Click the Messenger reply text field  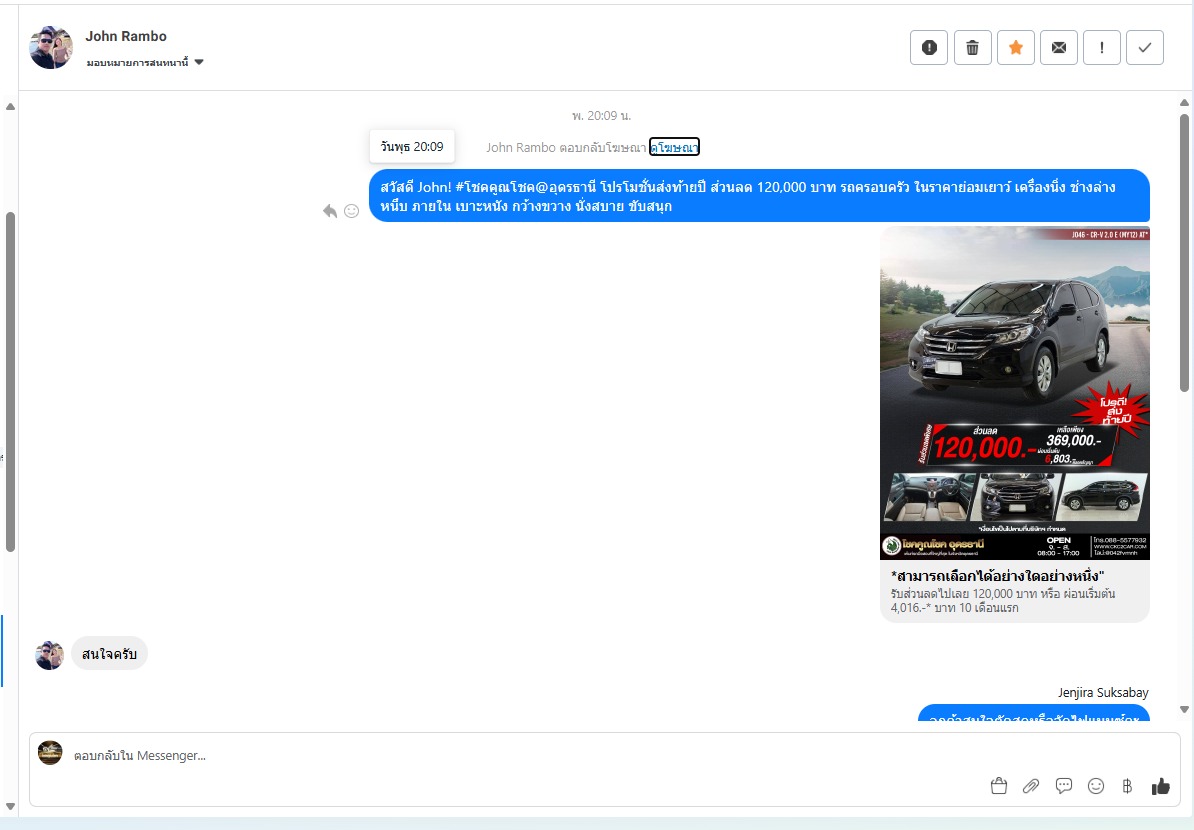coord(500,756)
